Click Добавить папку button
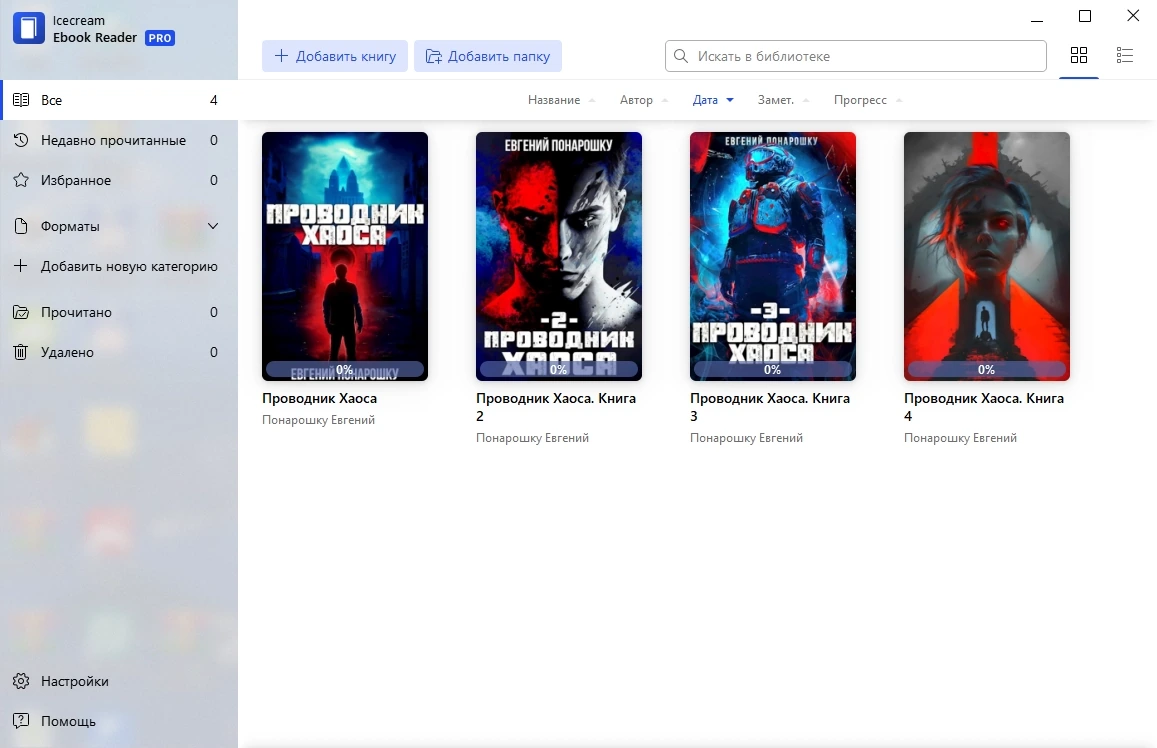Viewport: 1157px width, 748px height. coord(488,56)
